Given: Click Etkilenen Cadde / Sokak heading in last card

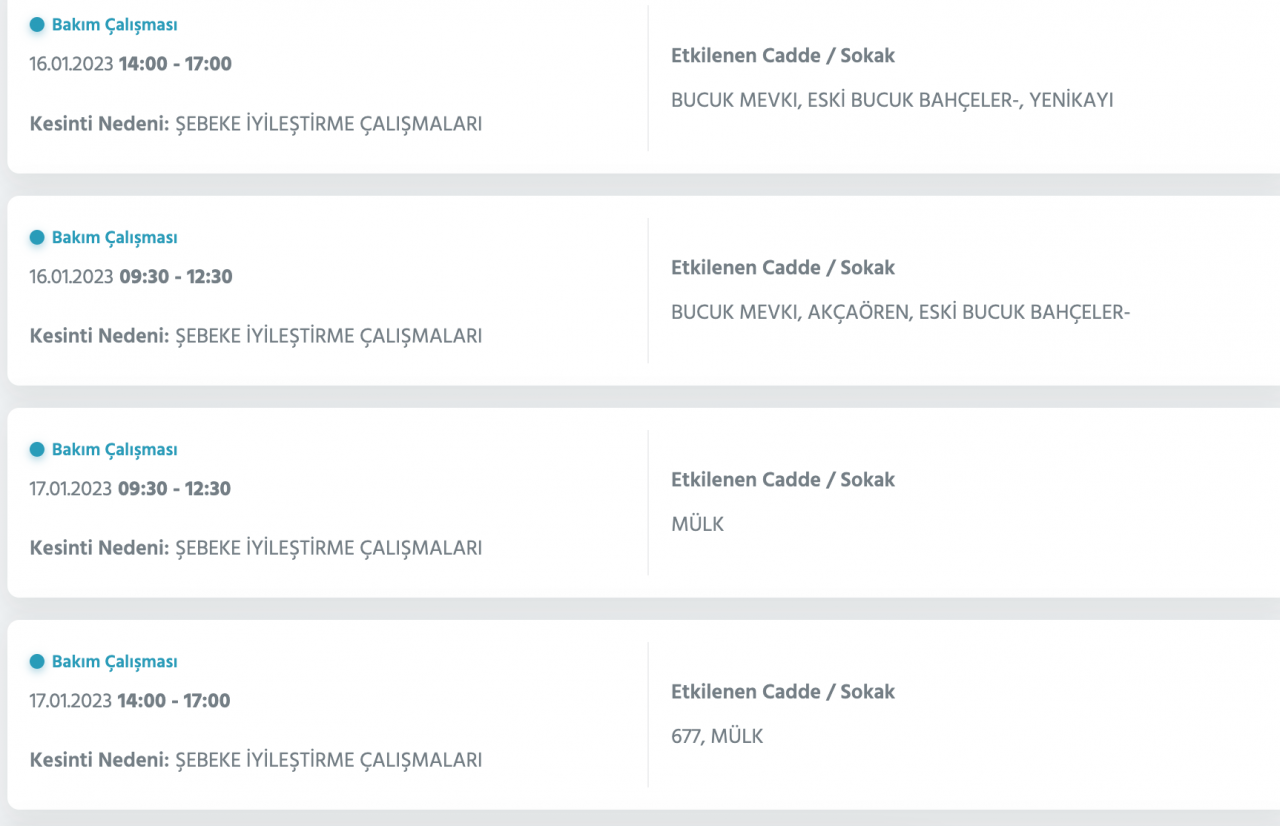Looking at the screenshot, I should click(782, 692).
